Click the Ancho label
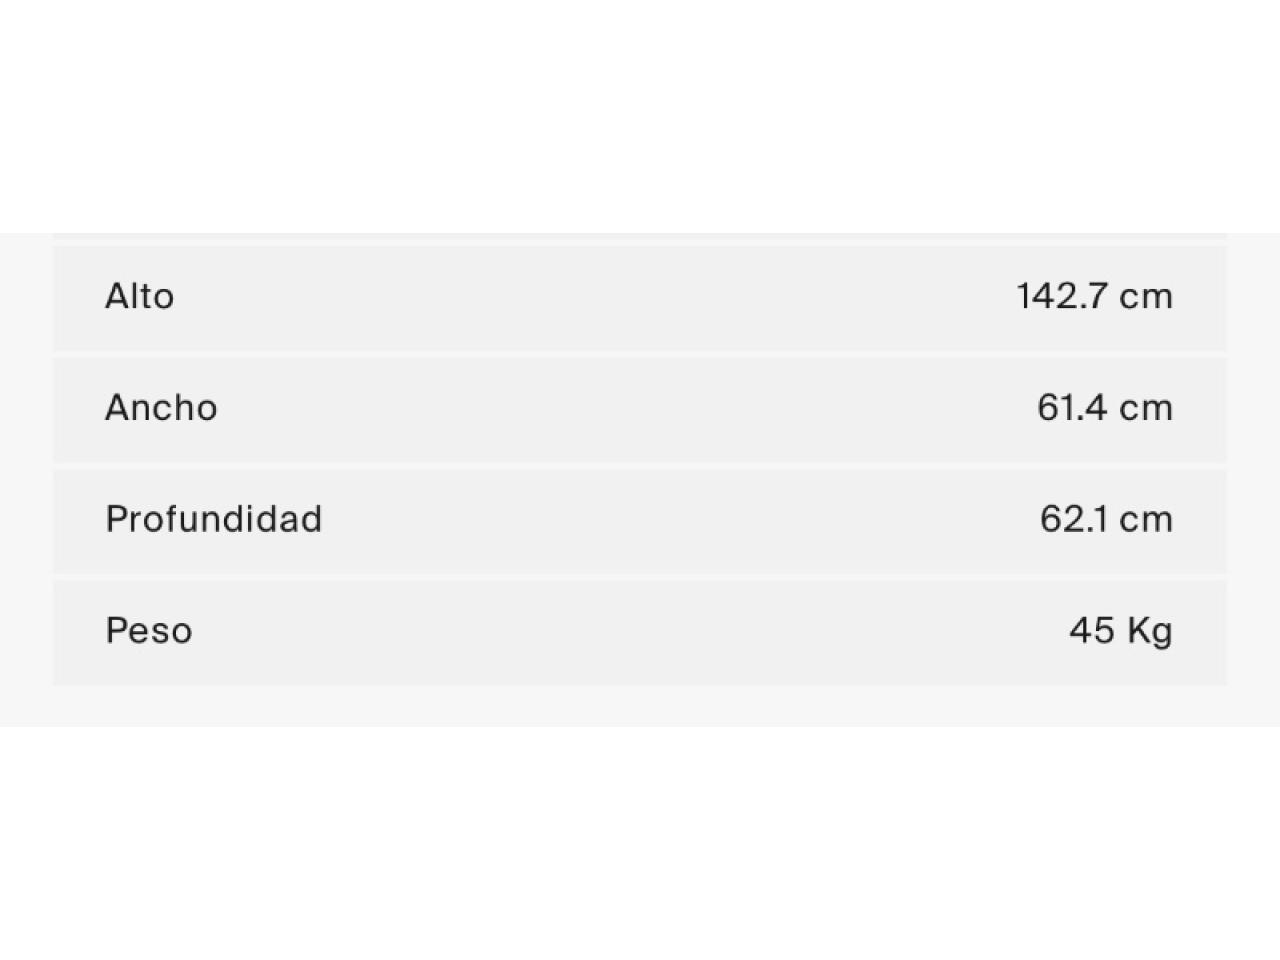 [x=161, y=408]
